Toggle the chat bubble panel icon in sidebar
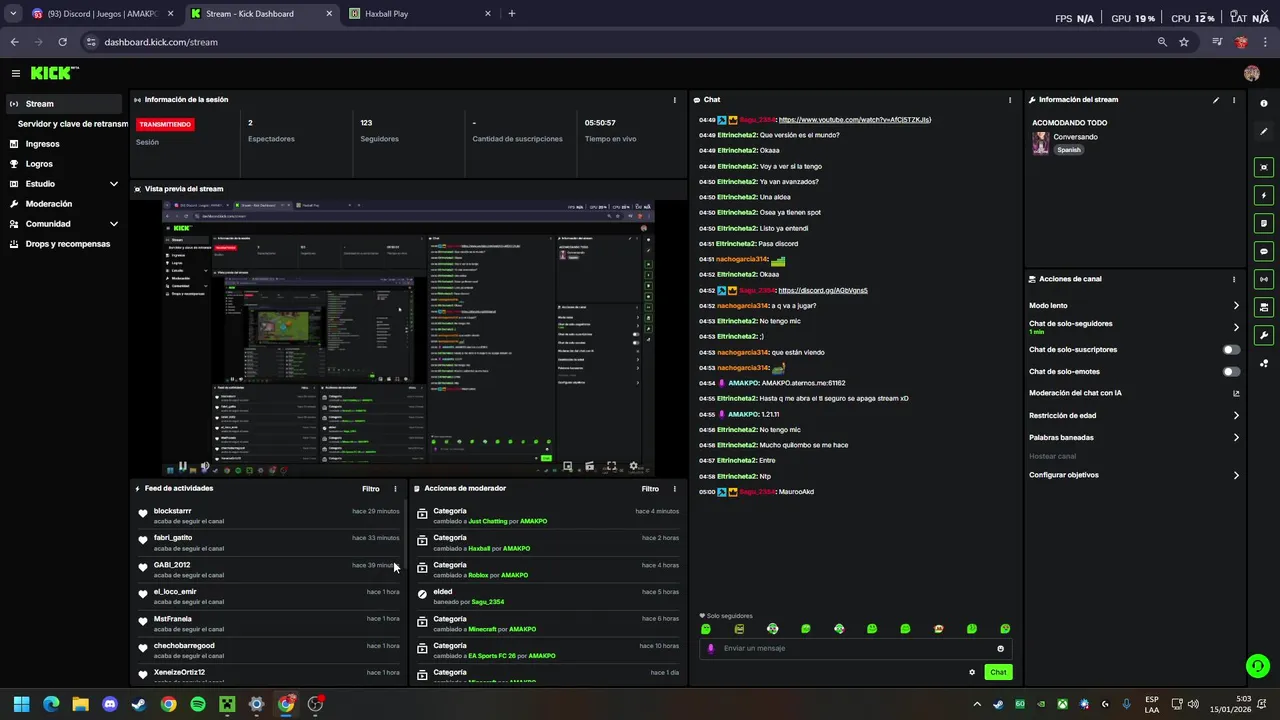The height and width of the screenshot is (720, 1280). (1264, 251)
